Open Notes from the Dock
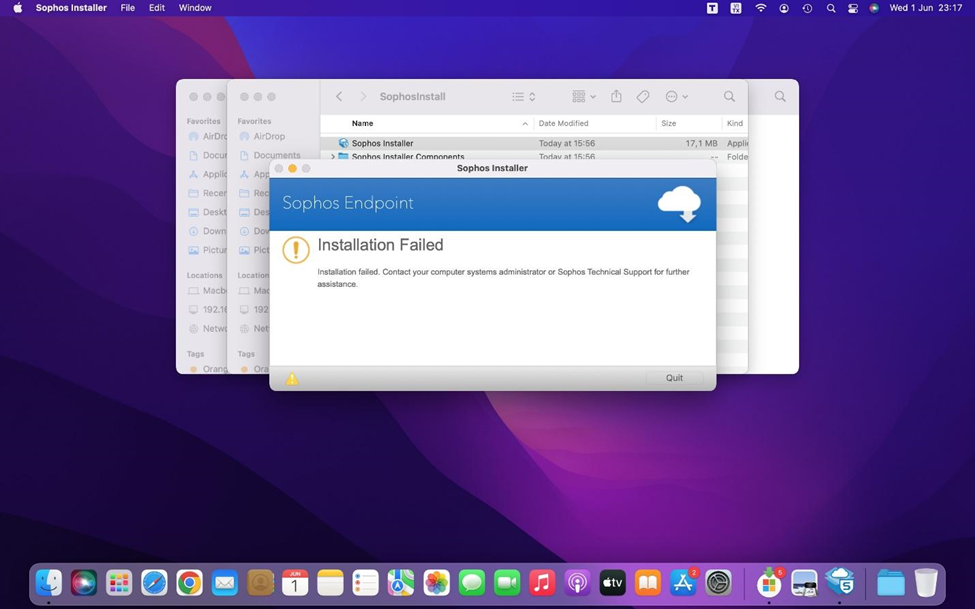 [x=330, y=583]
